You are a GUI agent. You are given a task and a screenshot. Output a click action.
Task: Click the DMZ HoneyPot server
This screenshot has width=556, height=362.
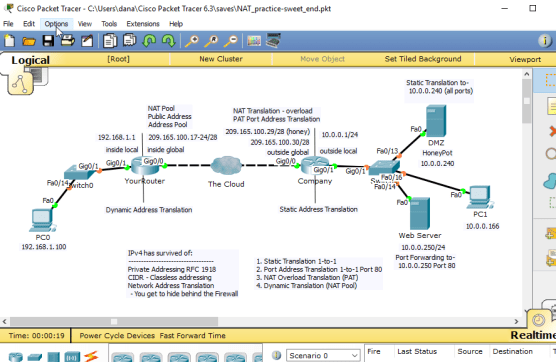(x=436, y=121)
